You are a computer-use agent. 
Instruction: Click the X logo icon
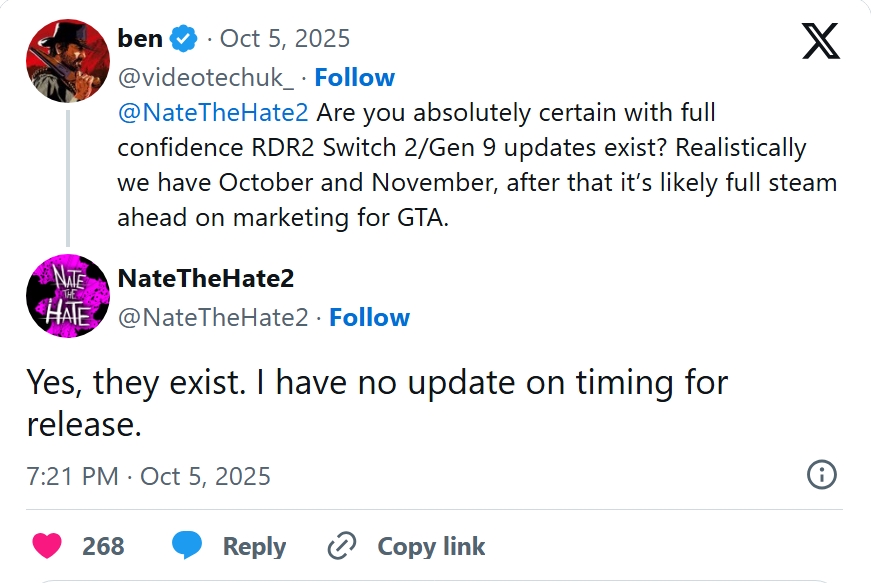[821, 41]
